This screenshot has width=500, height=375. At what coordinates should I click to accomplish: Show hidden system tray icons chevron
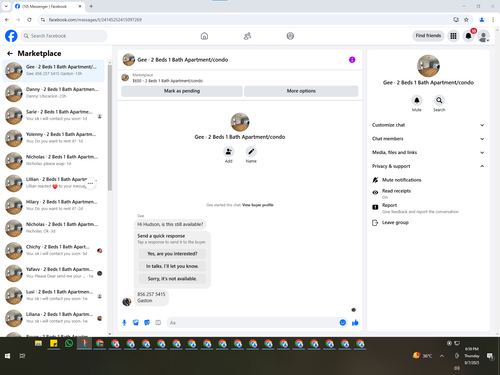442,356
